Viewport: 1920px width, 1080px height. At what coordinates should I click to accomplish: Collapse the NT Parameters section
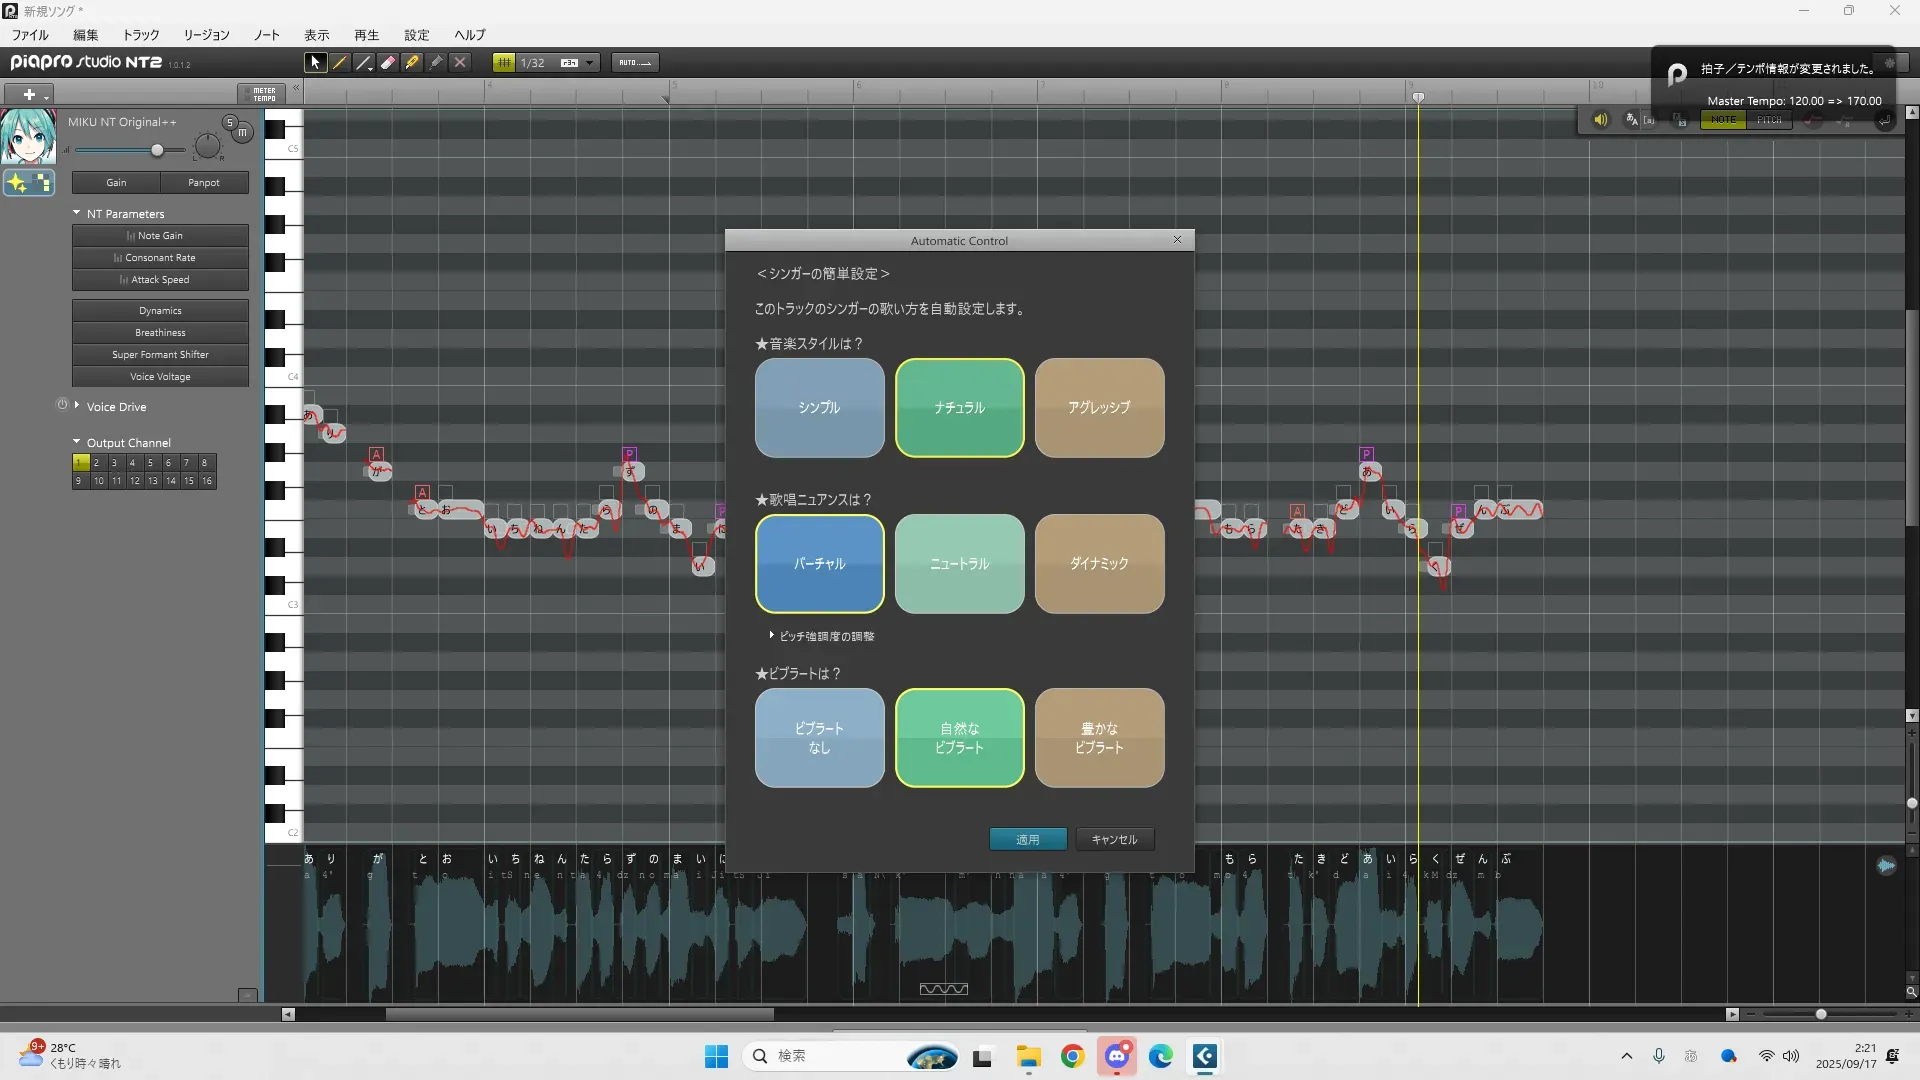coord(77,213)
